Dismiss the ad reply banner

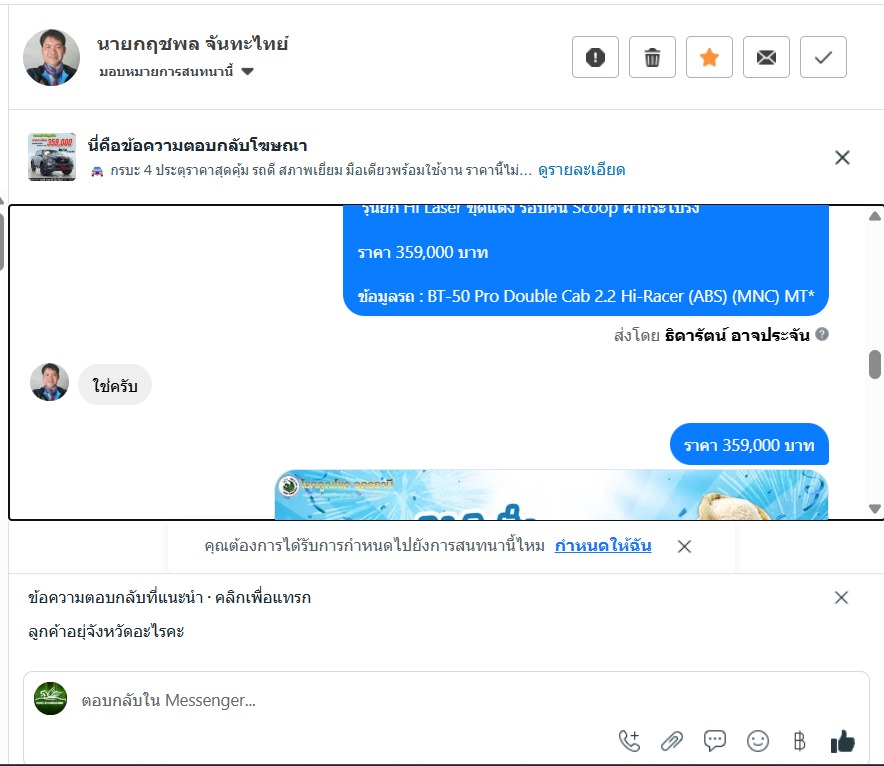click(x=842, y=157)
